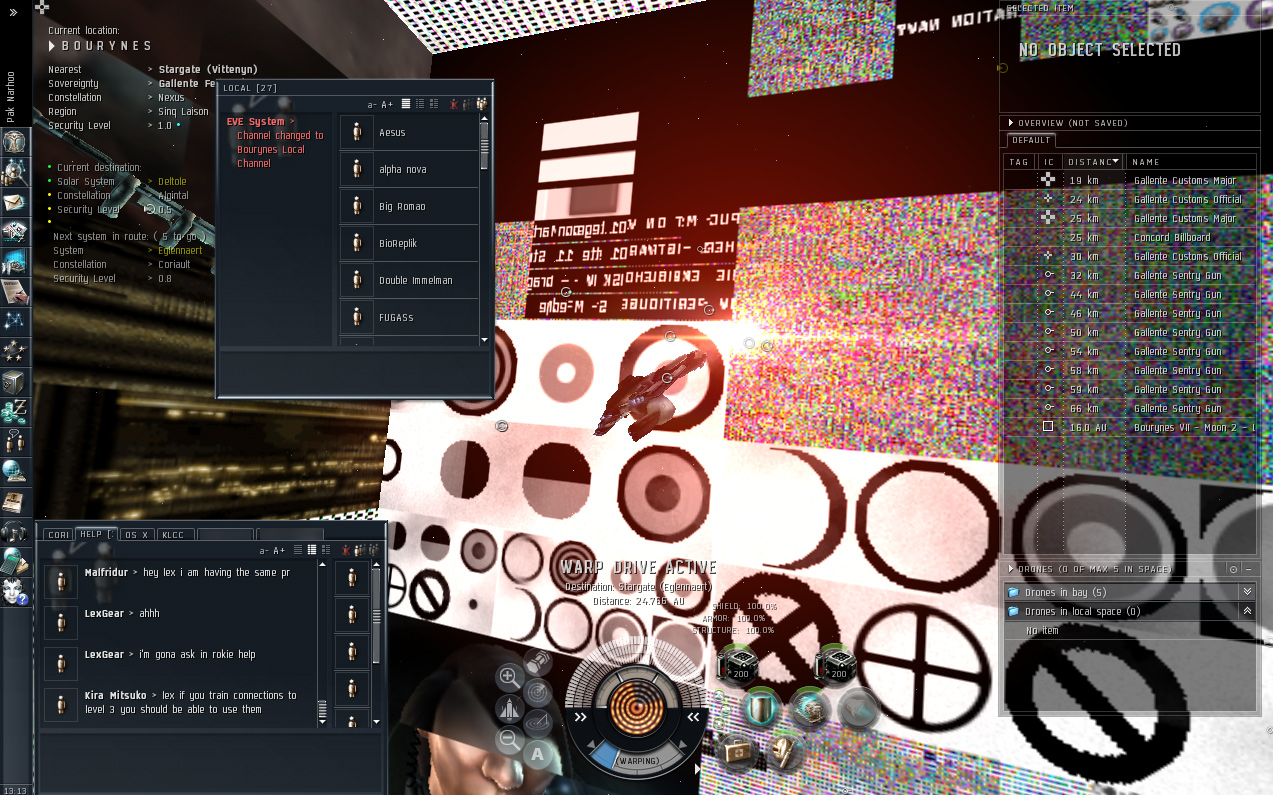Activate the medkit repair module

pos(736,751)
